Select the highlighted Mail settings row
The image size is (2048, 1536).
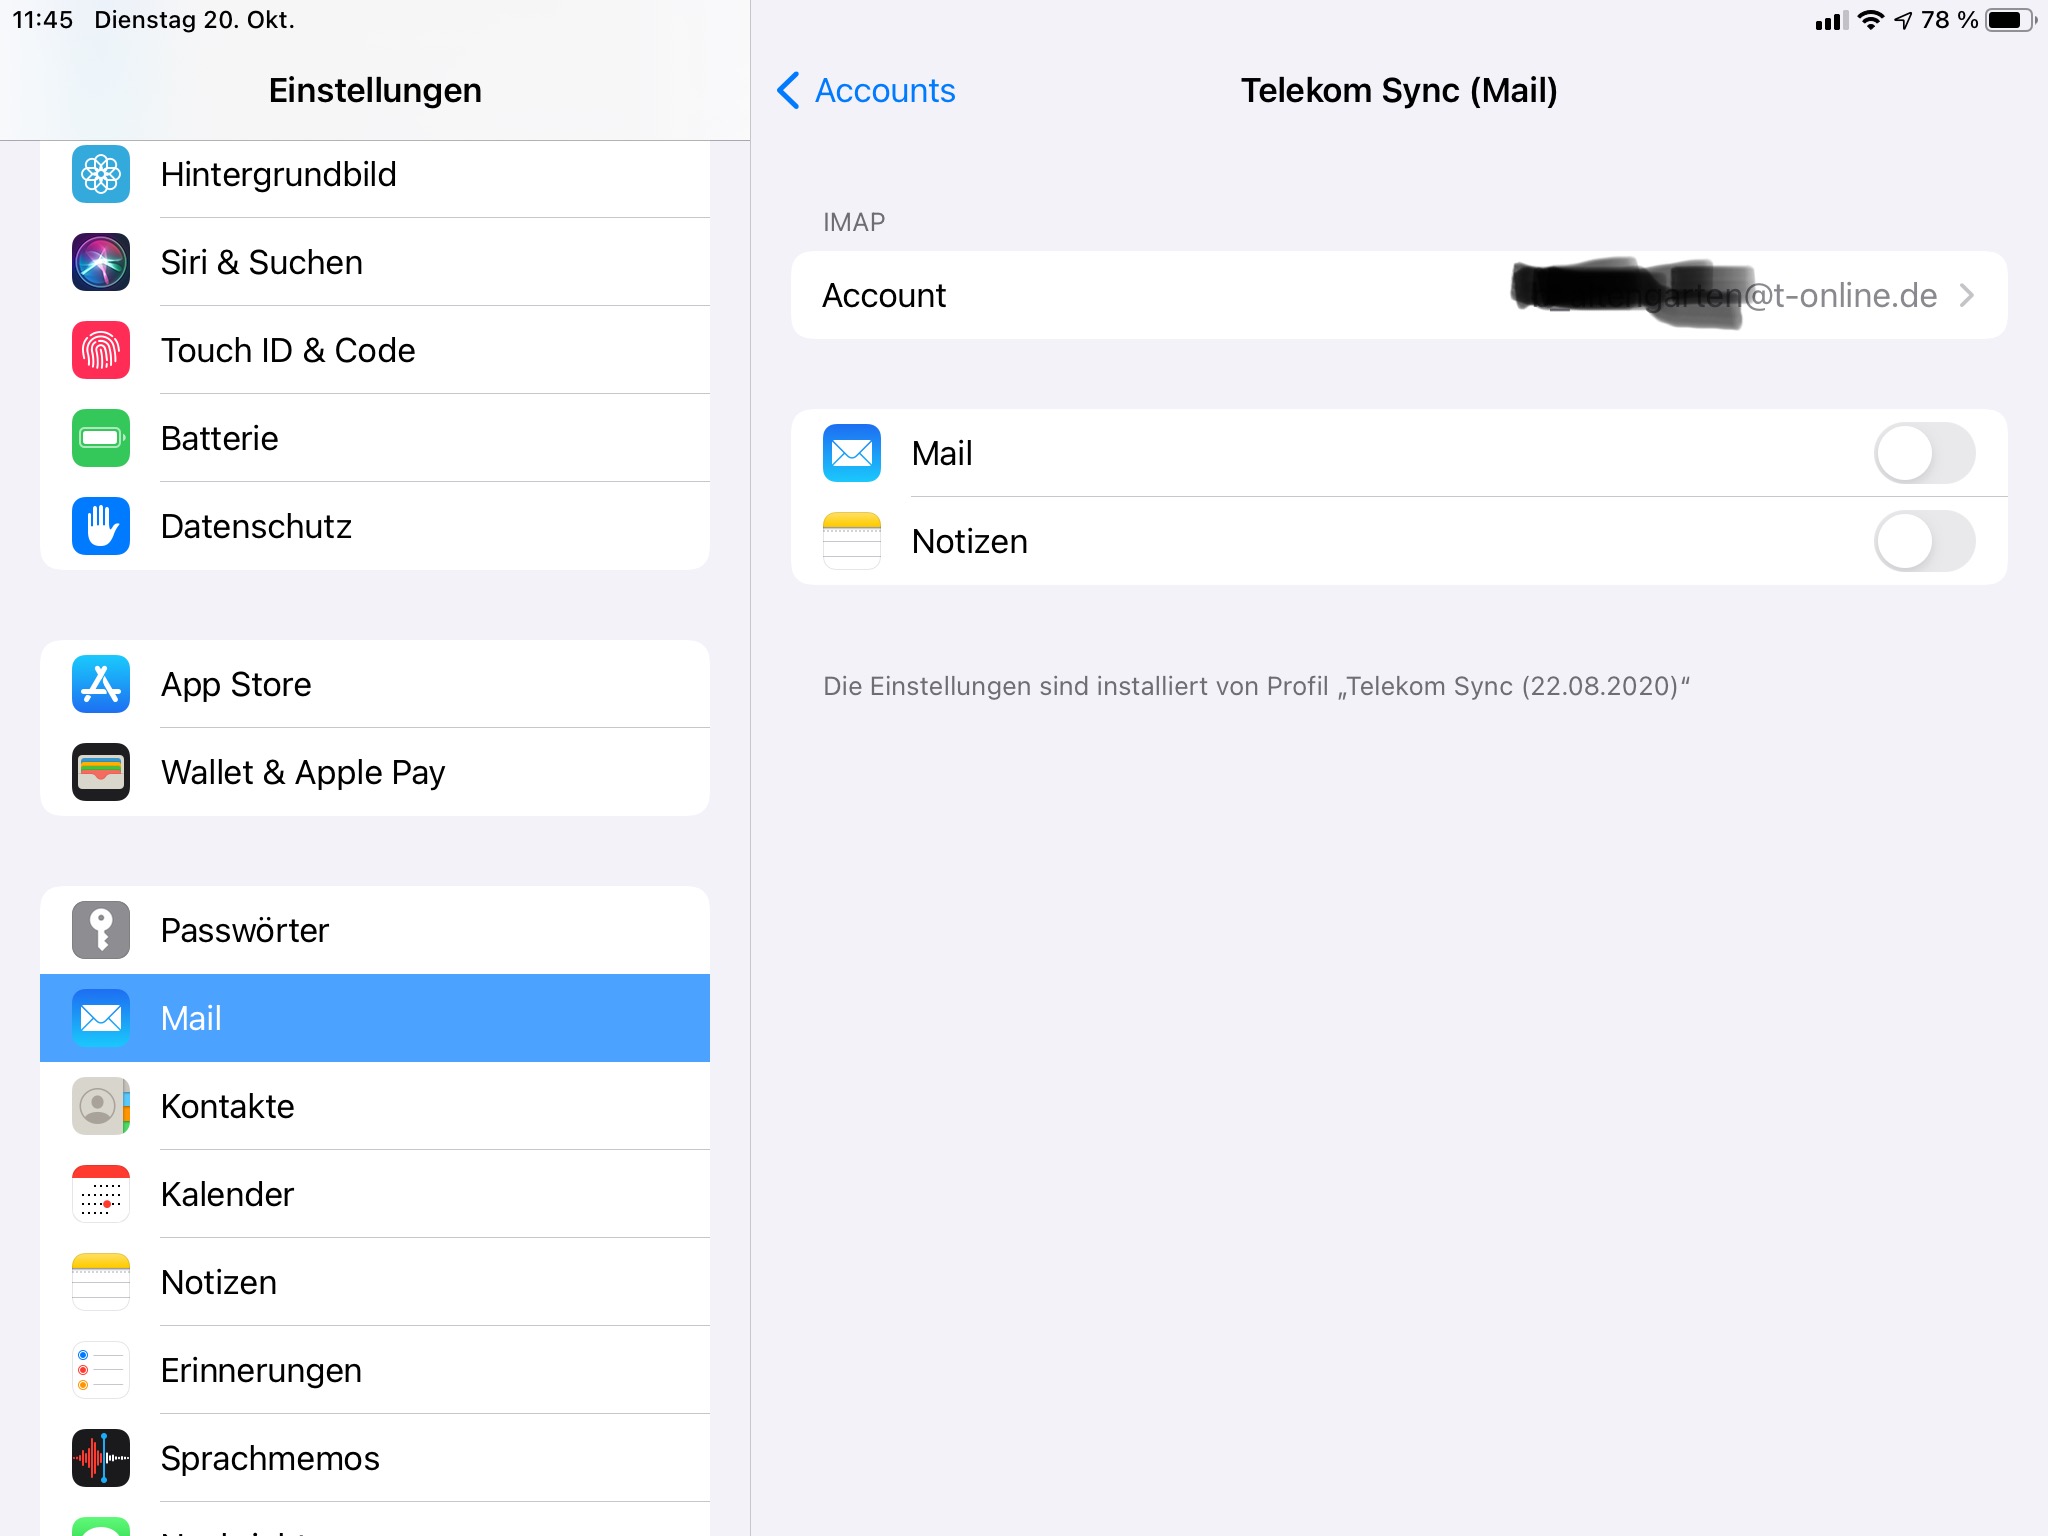pyautogui.click(x=375, y=1018)
